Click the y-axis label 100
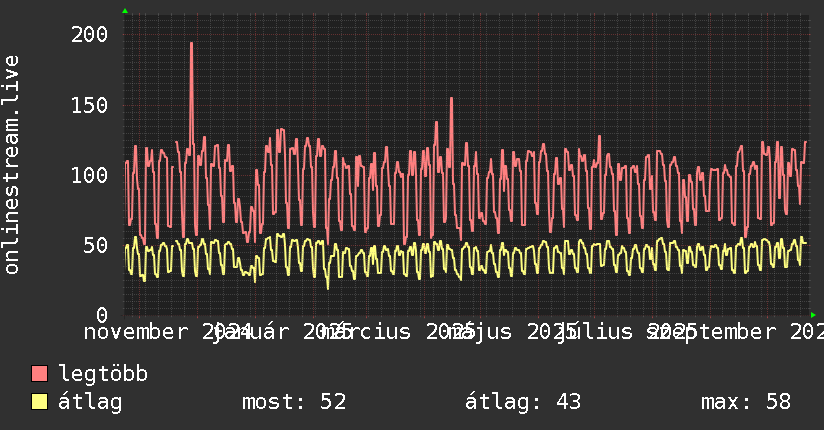 (x=89, y=175)
